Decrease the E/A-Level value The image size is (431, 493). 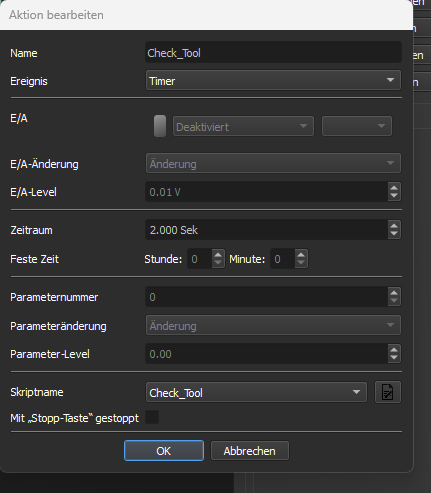point(394,196)
